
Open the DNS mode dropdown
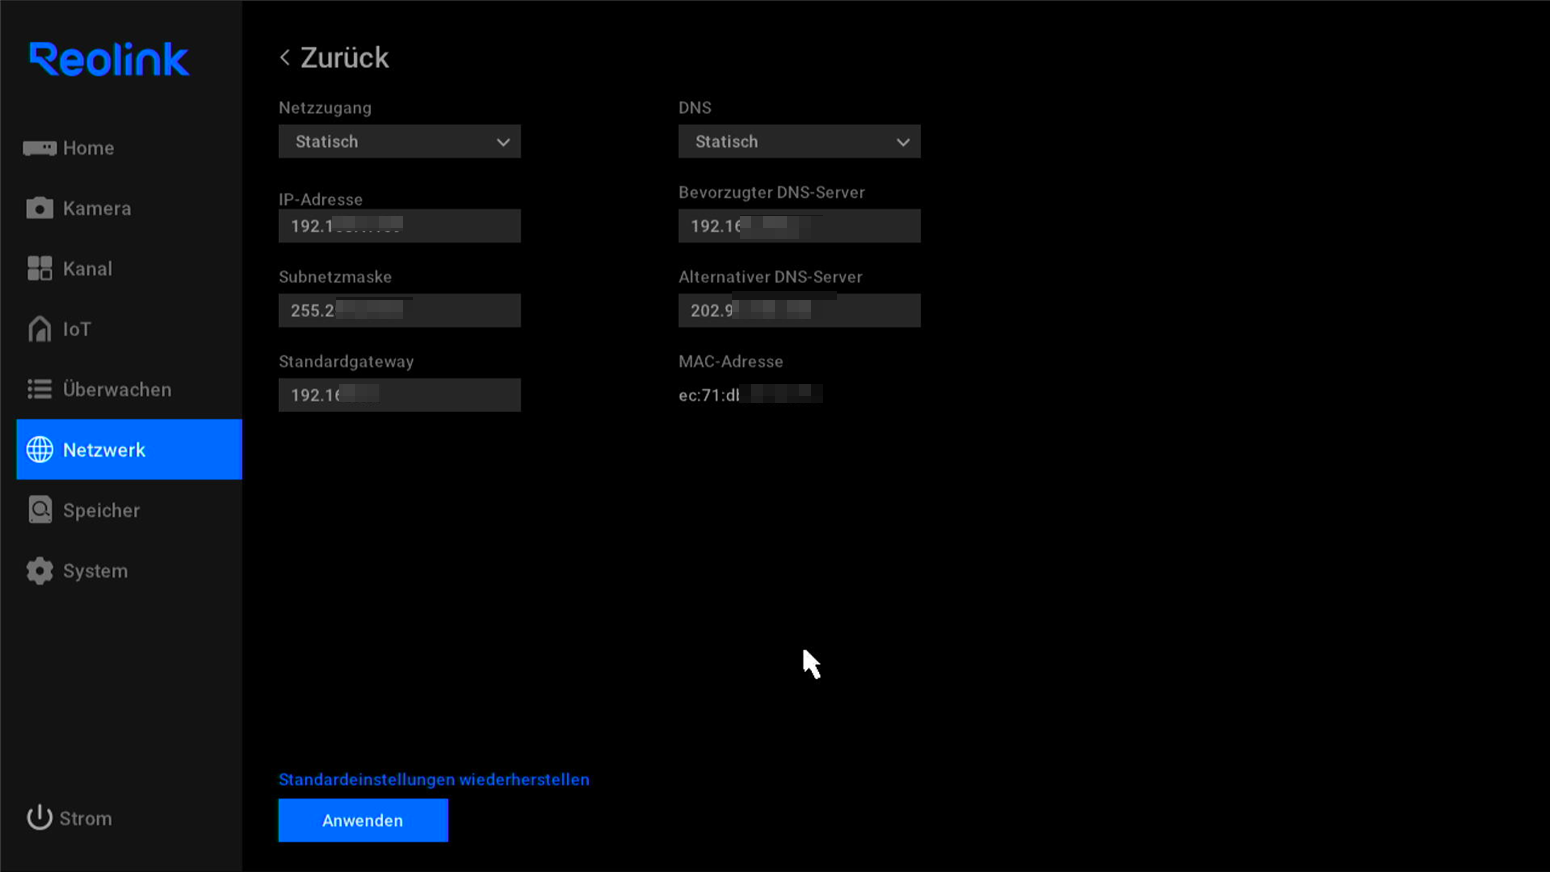click(799, 142)
